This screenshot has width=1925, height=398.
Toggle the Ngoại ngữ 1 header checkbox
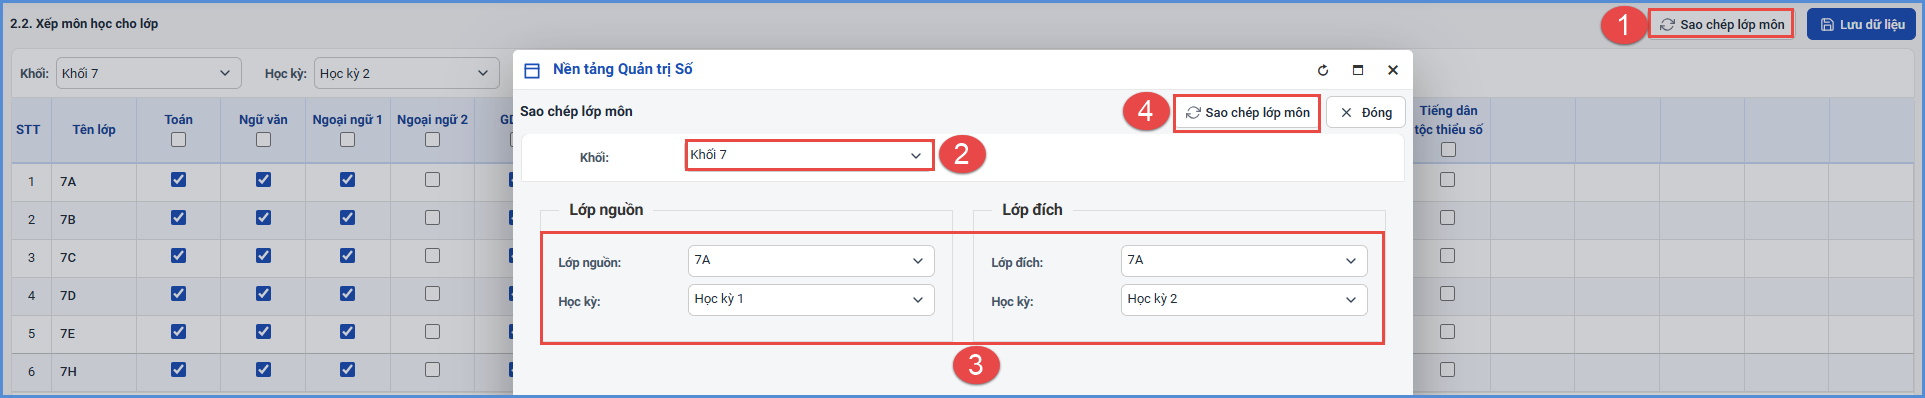pyautogui.click(x=347, y=140)
